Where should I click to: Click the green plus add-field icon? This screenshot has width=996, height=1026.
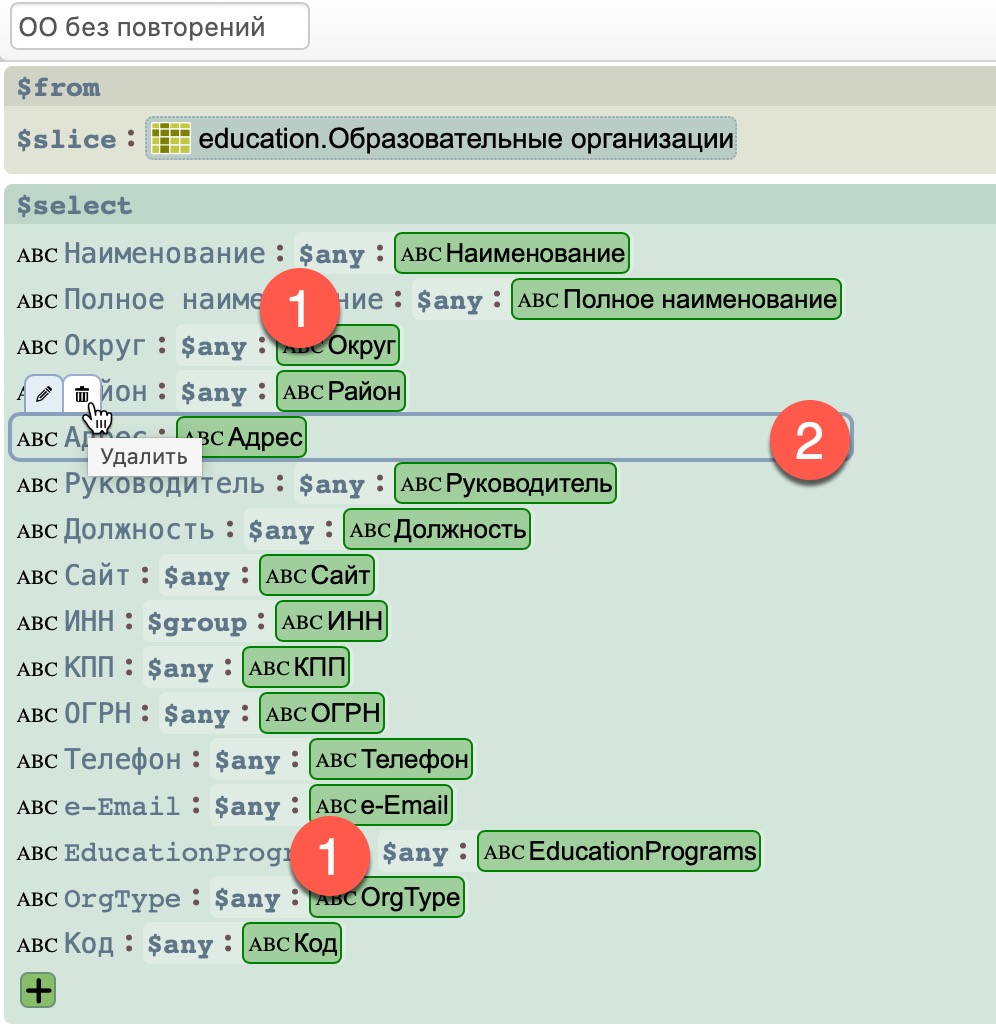[38, 990]
